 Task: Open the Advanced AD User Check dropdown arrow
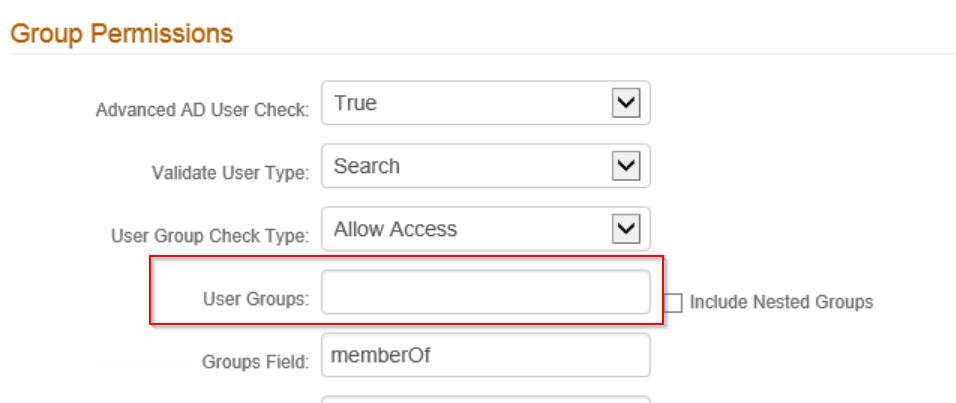(626, 104)
